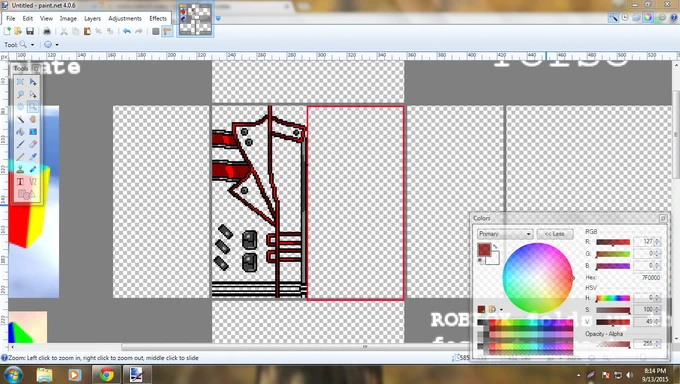The height and width of the screenshot is (384, 680).
Task: Open the palette management dropdown arrow
Action: pos(501,309)
